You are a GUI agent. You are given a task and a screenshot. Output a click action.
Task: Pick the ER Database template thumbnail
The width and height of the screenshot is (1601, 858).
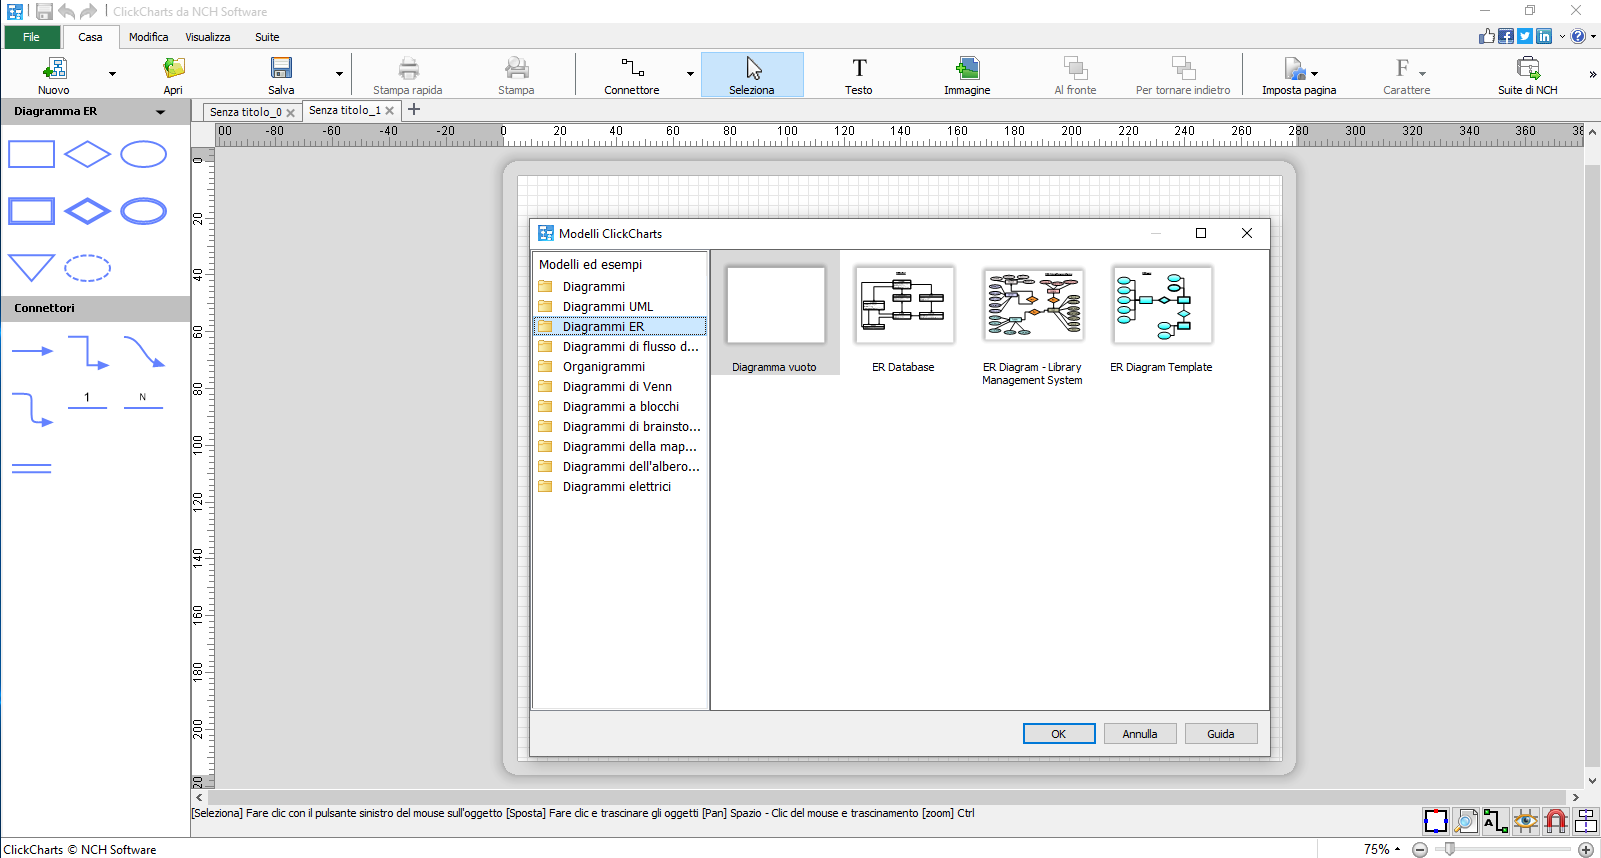(x=904, y=305)
